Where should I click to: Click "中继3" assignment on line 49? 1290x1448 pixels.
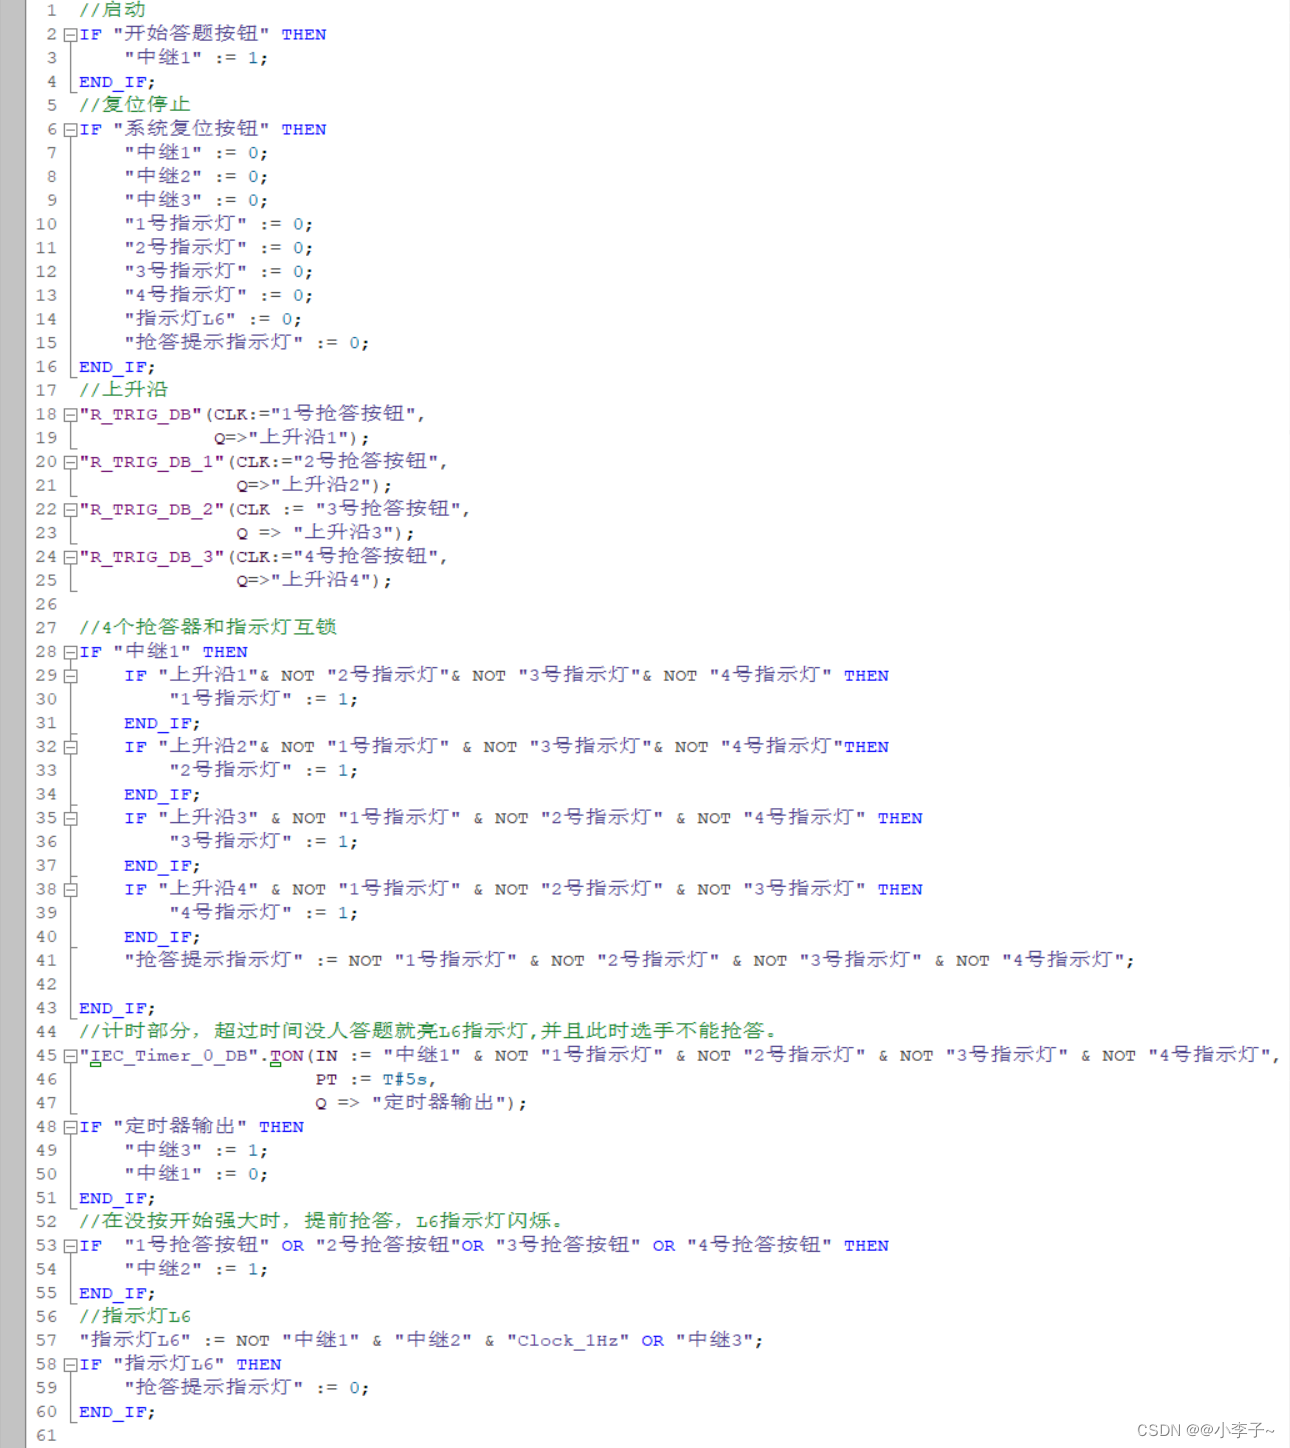pos(163,1150)
